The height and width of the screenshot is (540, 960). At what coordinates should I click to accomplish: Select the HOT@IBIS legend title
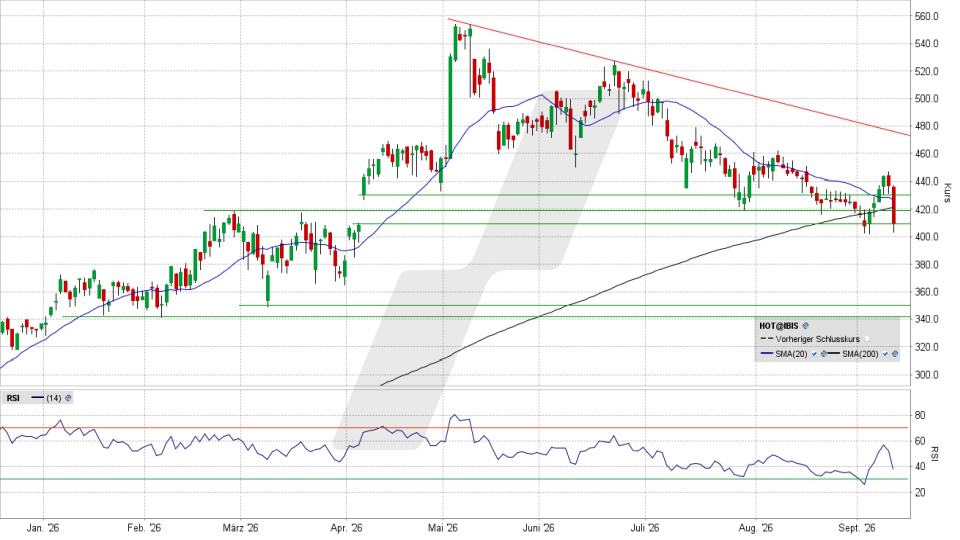tap(779, 326)
